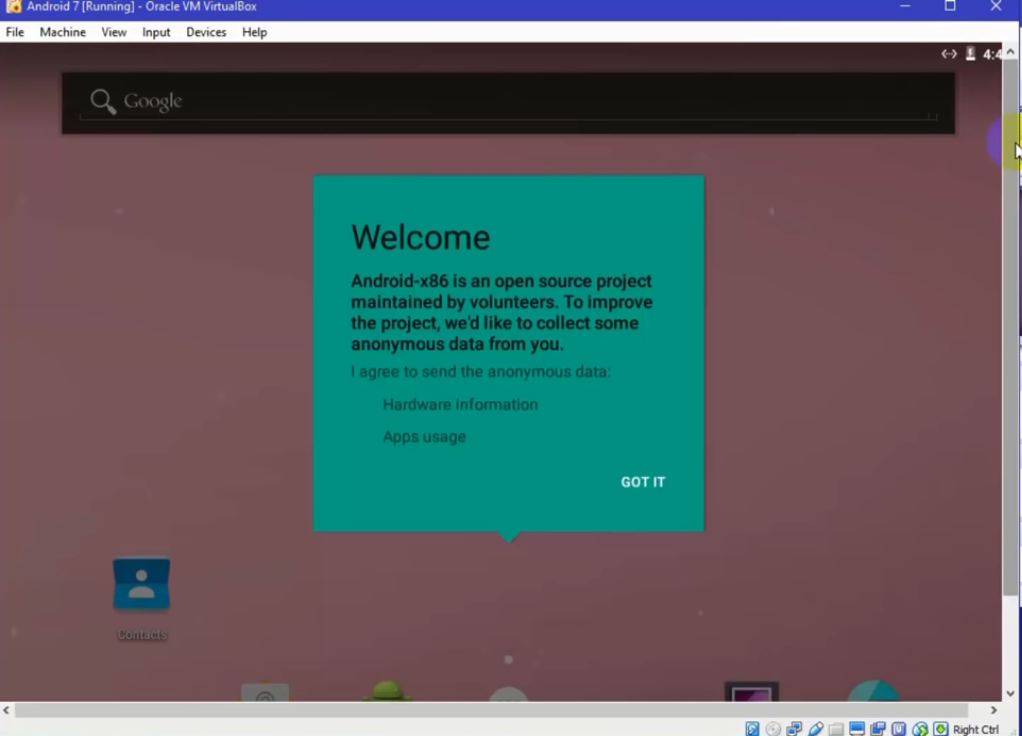Click the Google search magnifier icon
This screenshot has width=1022, height=736.
click(103, 101)
